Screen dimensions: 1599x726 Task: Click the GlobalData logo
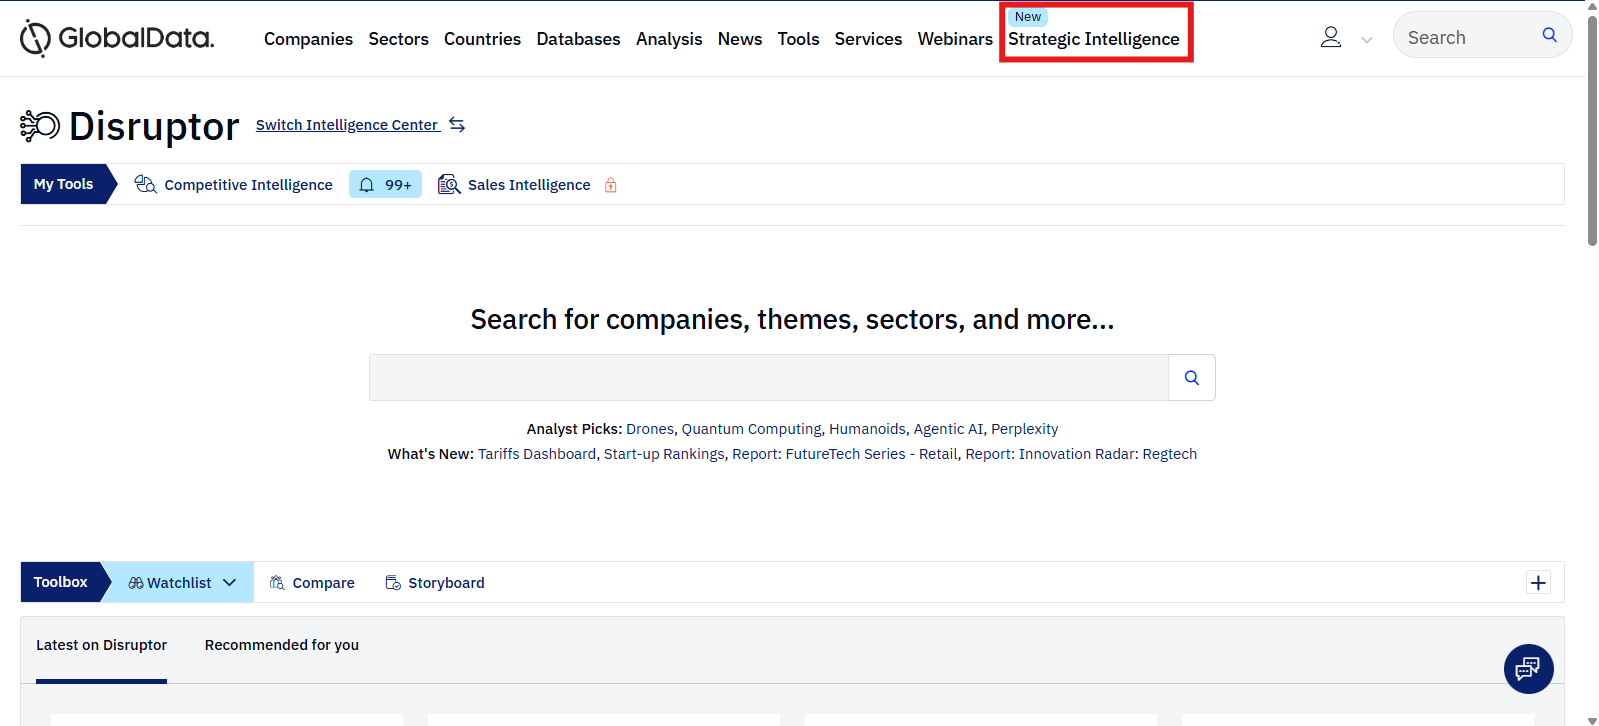(x=117, y=38)
